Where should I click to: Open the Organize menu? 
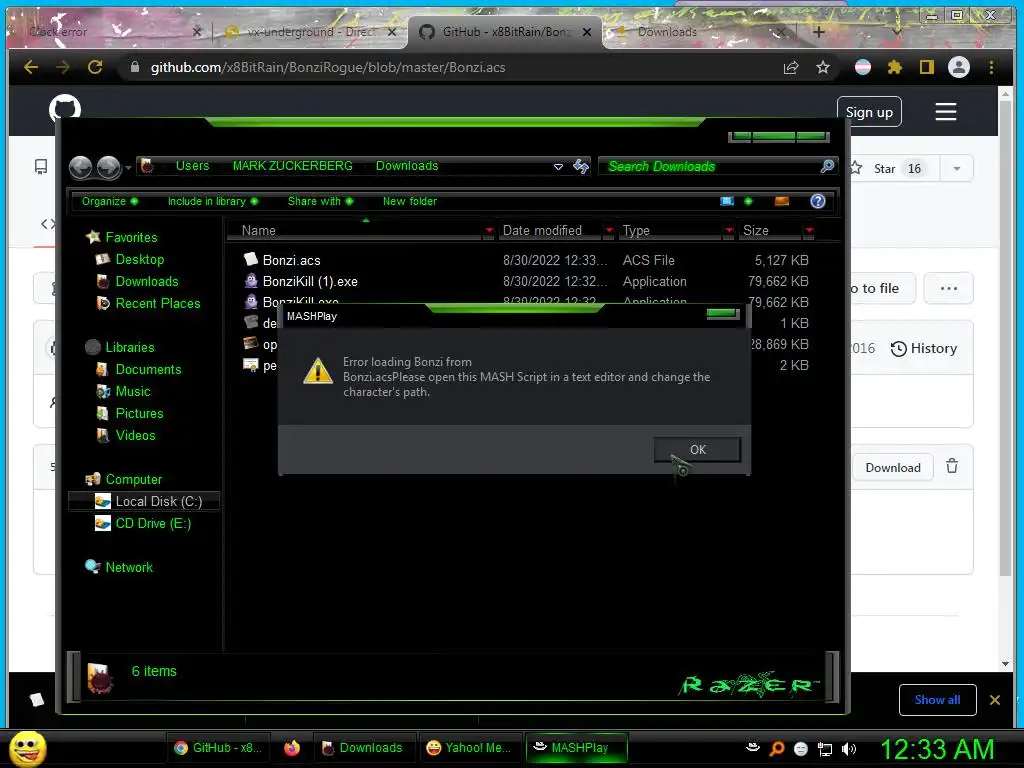tap(109, 201)
